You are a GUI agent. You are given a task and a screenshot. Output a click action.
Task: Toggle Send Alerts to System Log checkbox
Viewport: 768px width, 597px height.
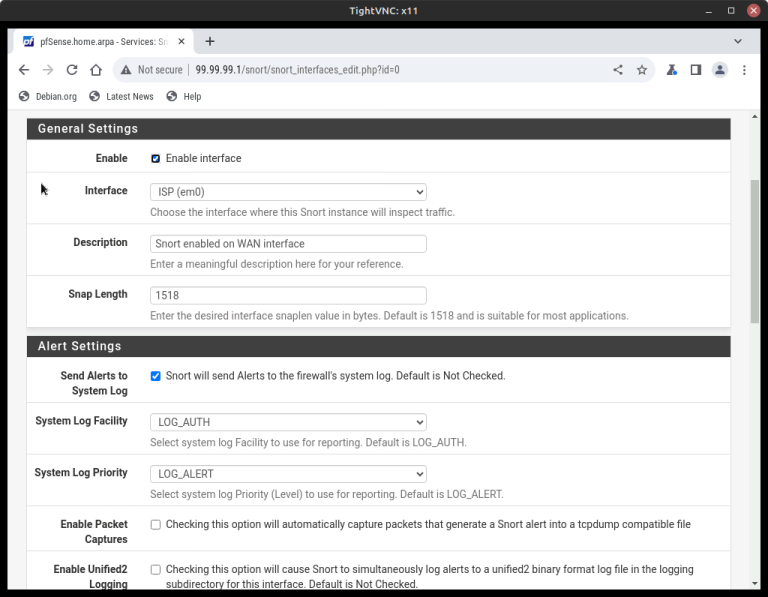tap(155, 376)
